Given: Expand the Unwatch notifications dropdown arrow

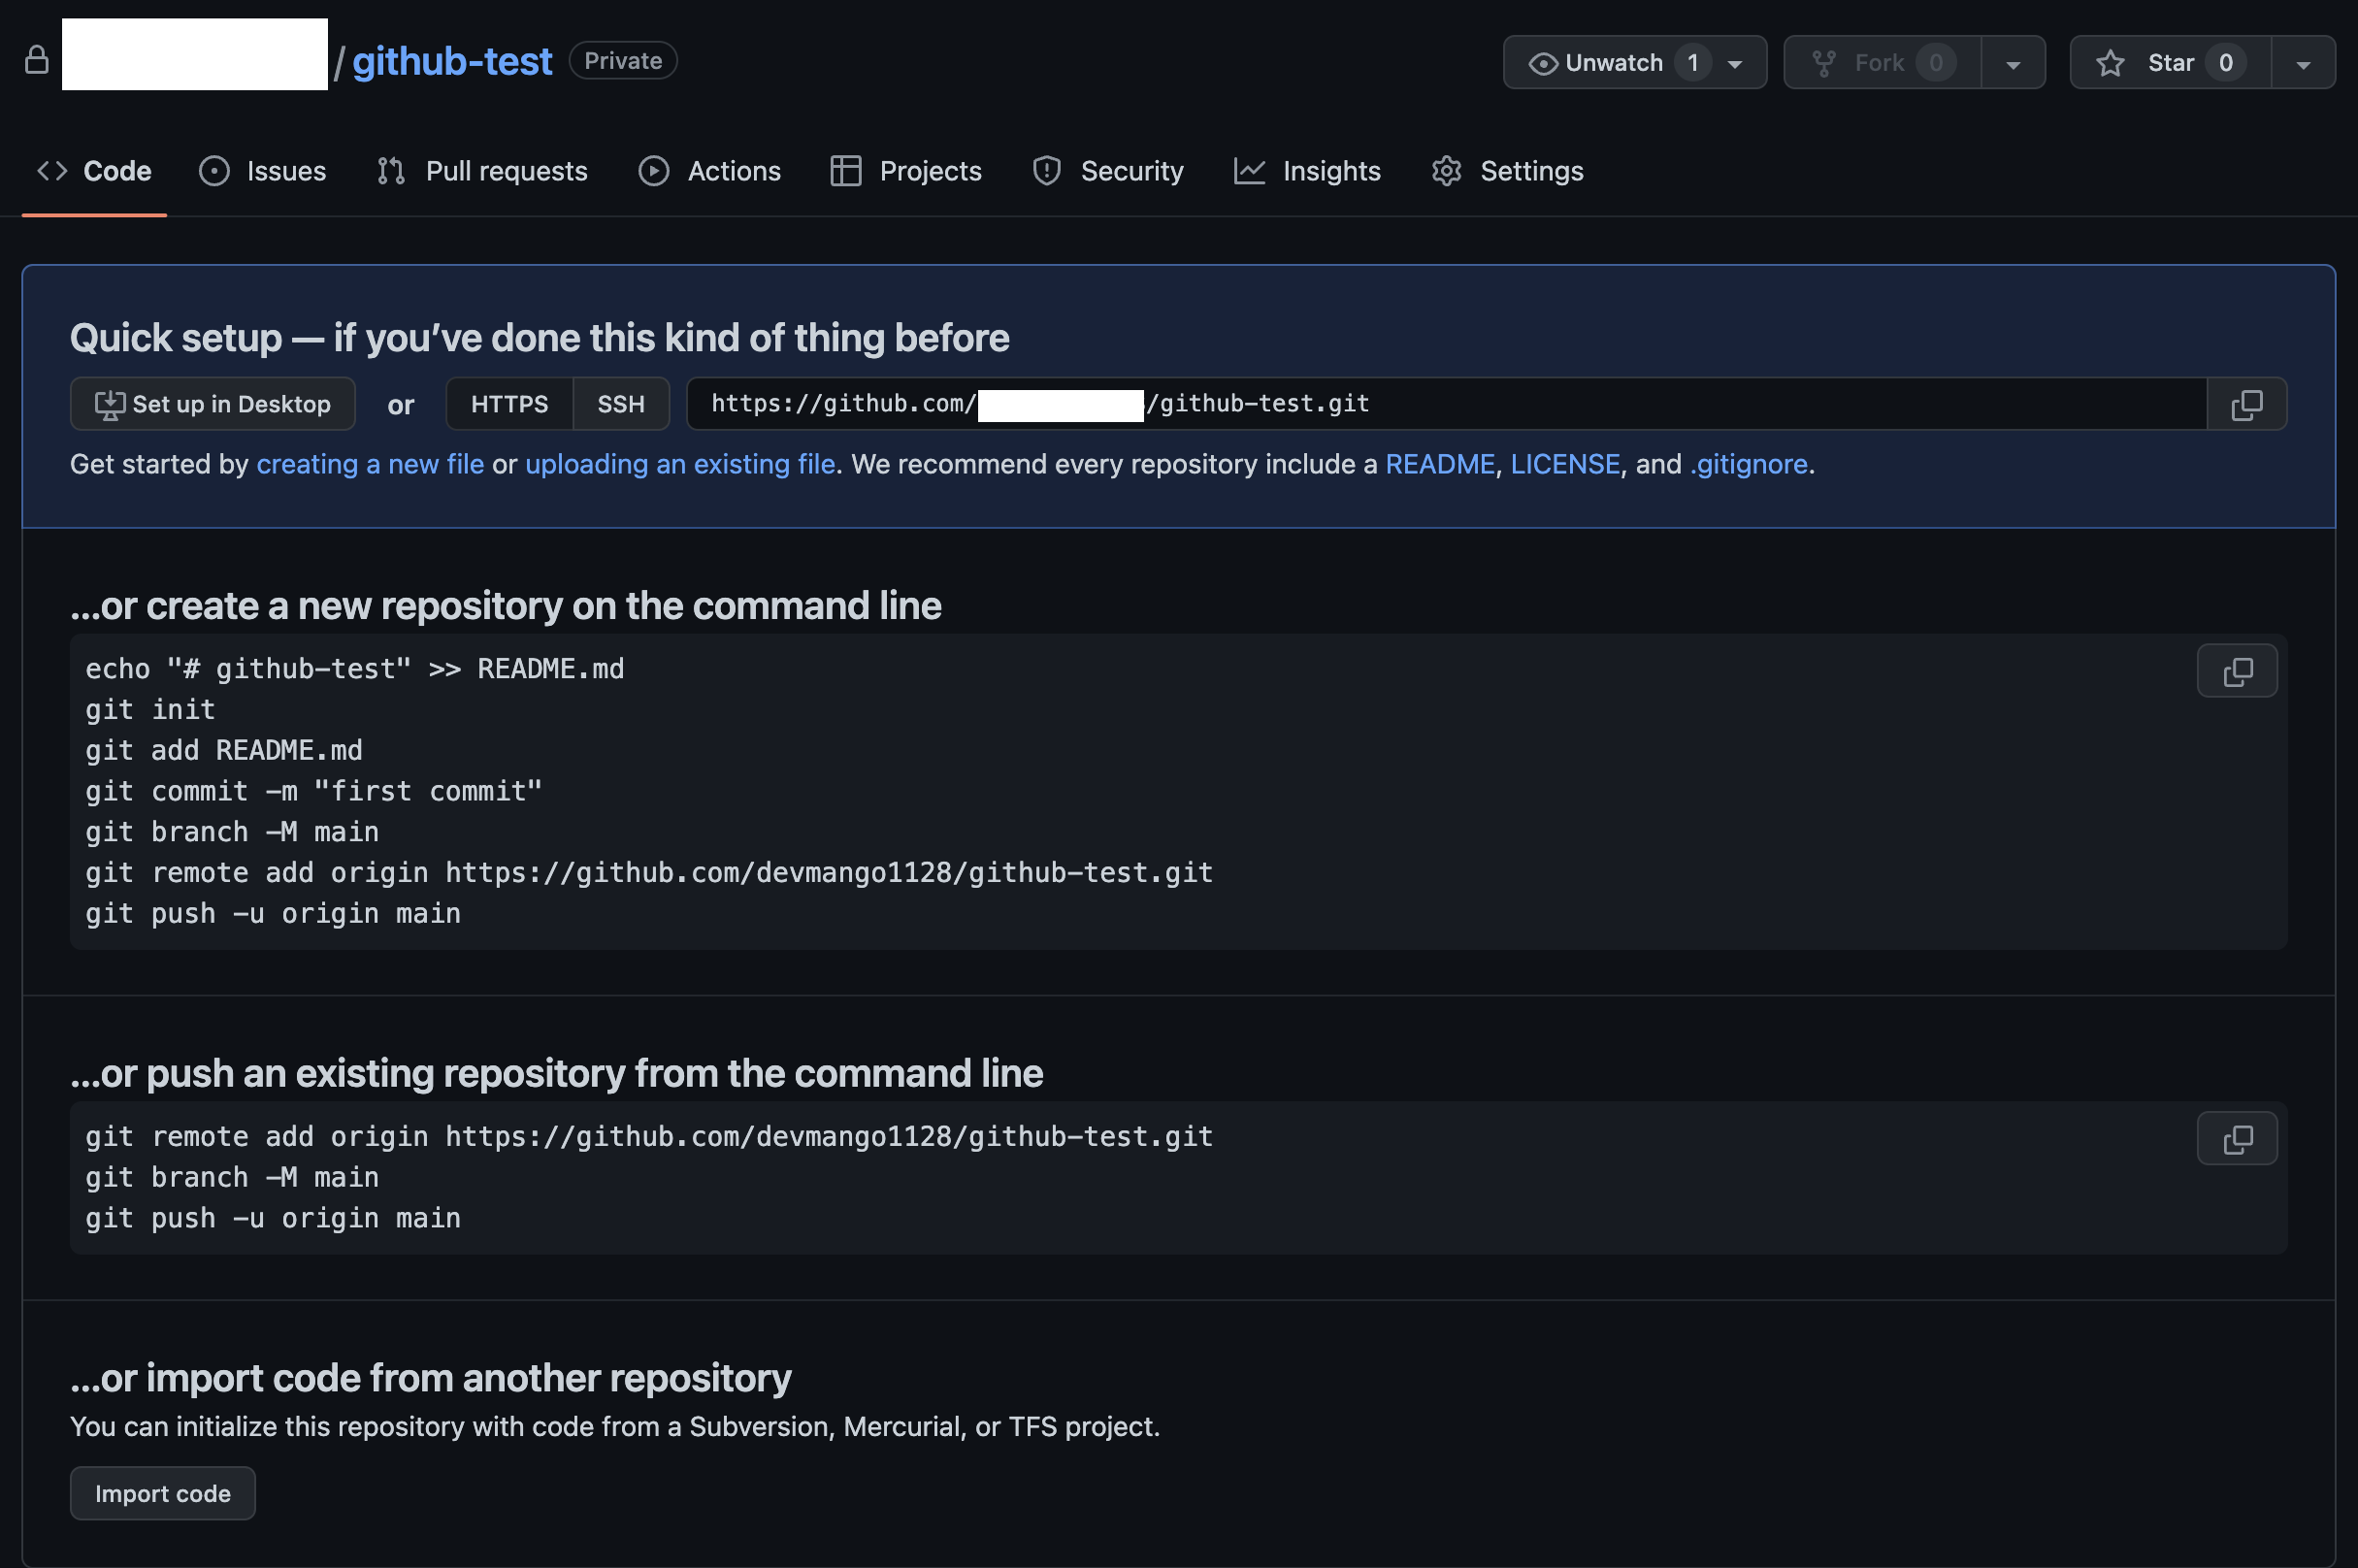Looking at the screenshot, I should point(1735,63).
